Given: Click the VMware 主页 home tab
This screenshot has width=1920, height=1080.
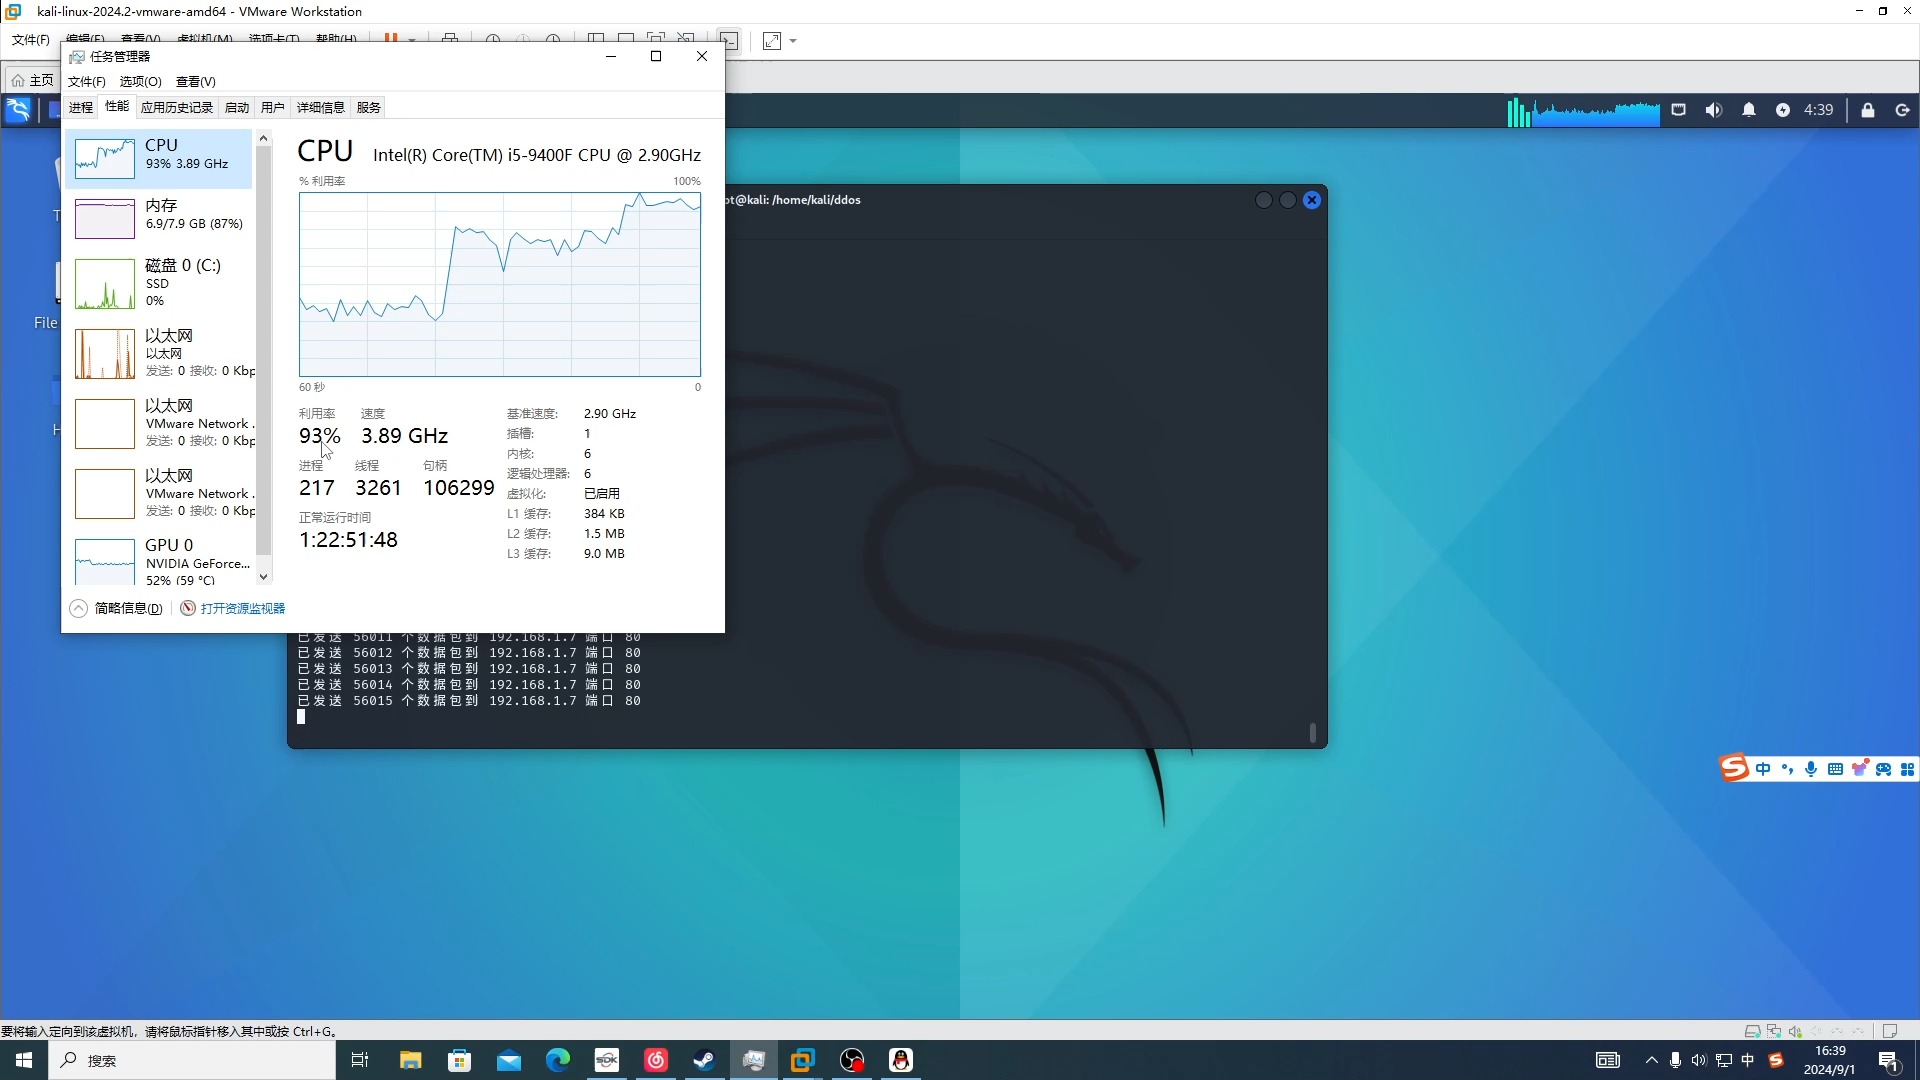Looking at the screenshot, I should 32,80.
